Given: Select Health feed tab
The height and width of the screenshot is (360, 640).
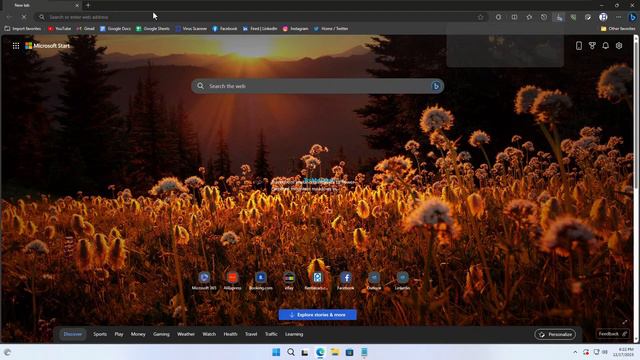Looking at the screenshot, I should [x=230, y=334].
